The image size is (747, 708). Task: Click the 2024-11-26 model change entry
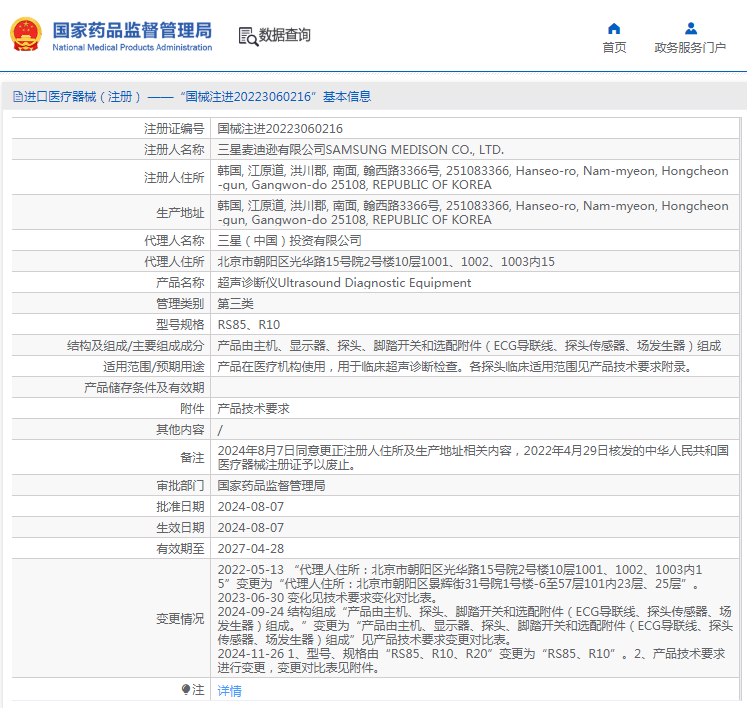pyautogui.click(x=472, y=660)
